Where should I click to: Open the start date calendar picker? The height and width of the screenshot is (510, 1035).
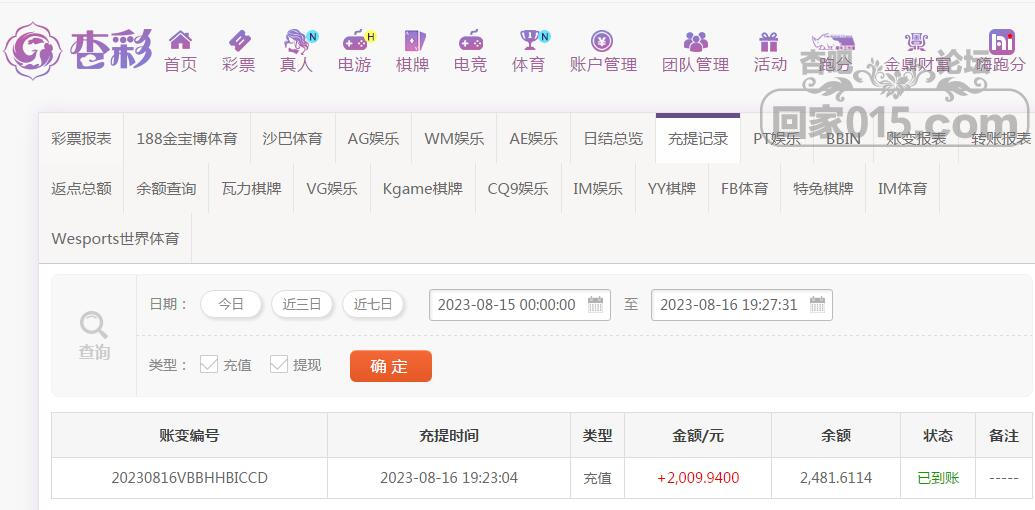(595, 305)
